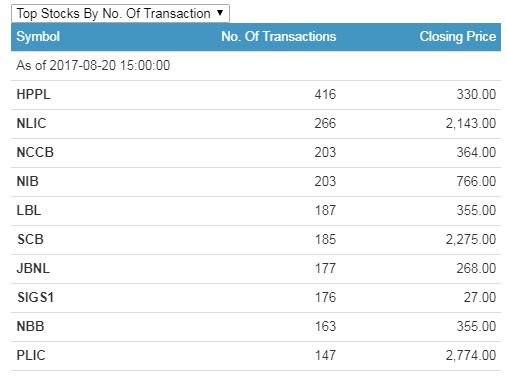Click the JBNL symbol
507x377 pixels.
point(33,268)
